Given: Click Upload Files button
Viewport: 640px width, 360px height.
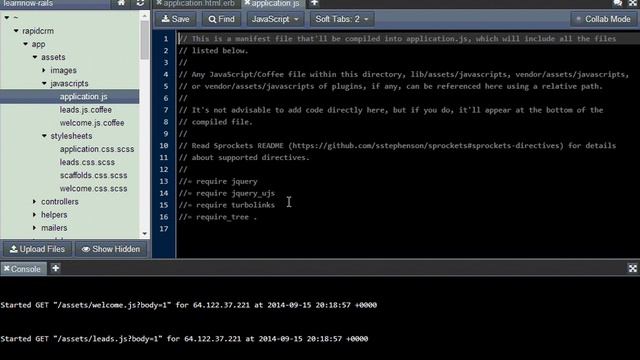Looking at the screenshot, I should [x=37, y=249].
